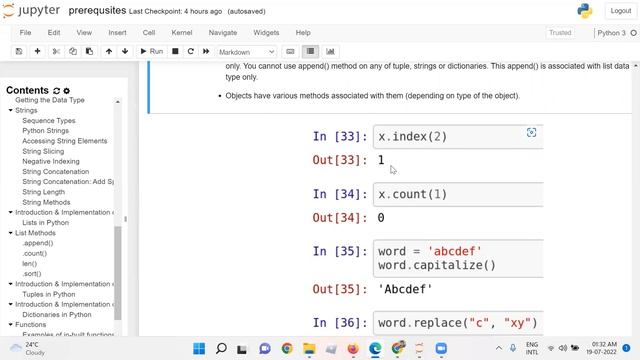Click the word.replace code cell
Image resolution: width=640 pixels, height=360 pixels.
click(x=458, y=323)
